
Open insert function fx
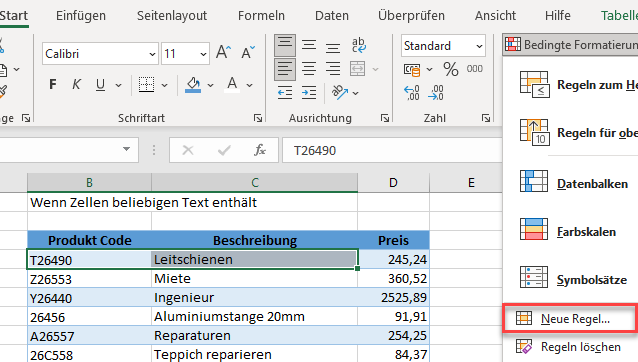pyautogui.click(x=260, y=150)
